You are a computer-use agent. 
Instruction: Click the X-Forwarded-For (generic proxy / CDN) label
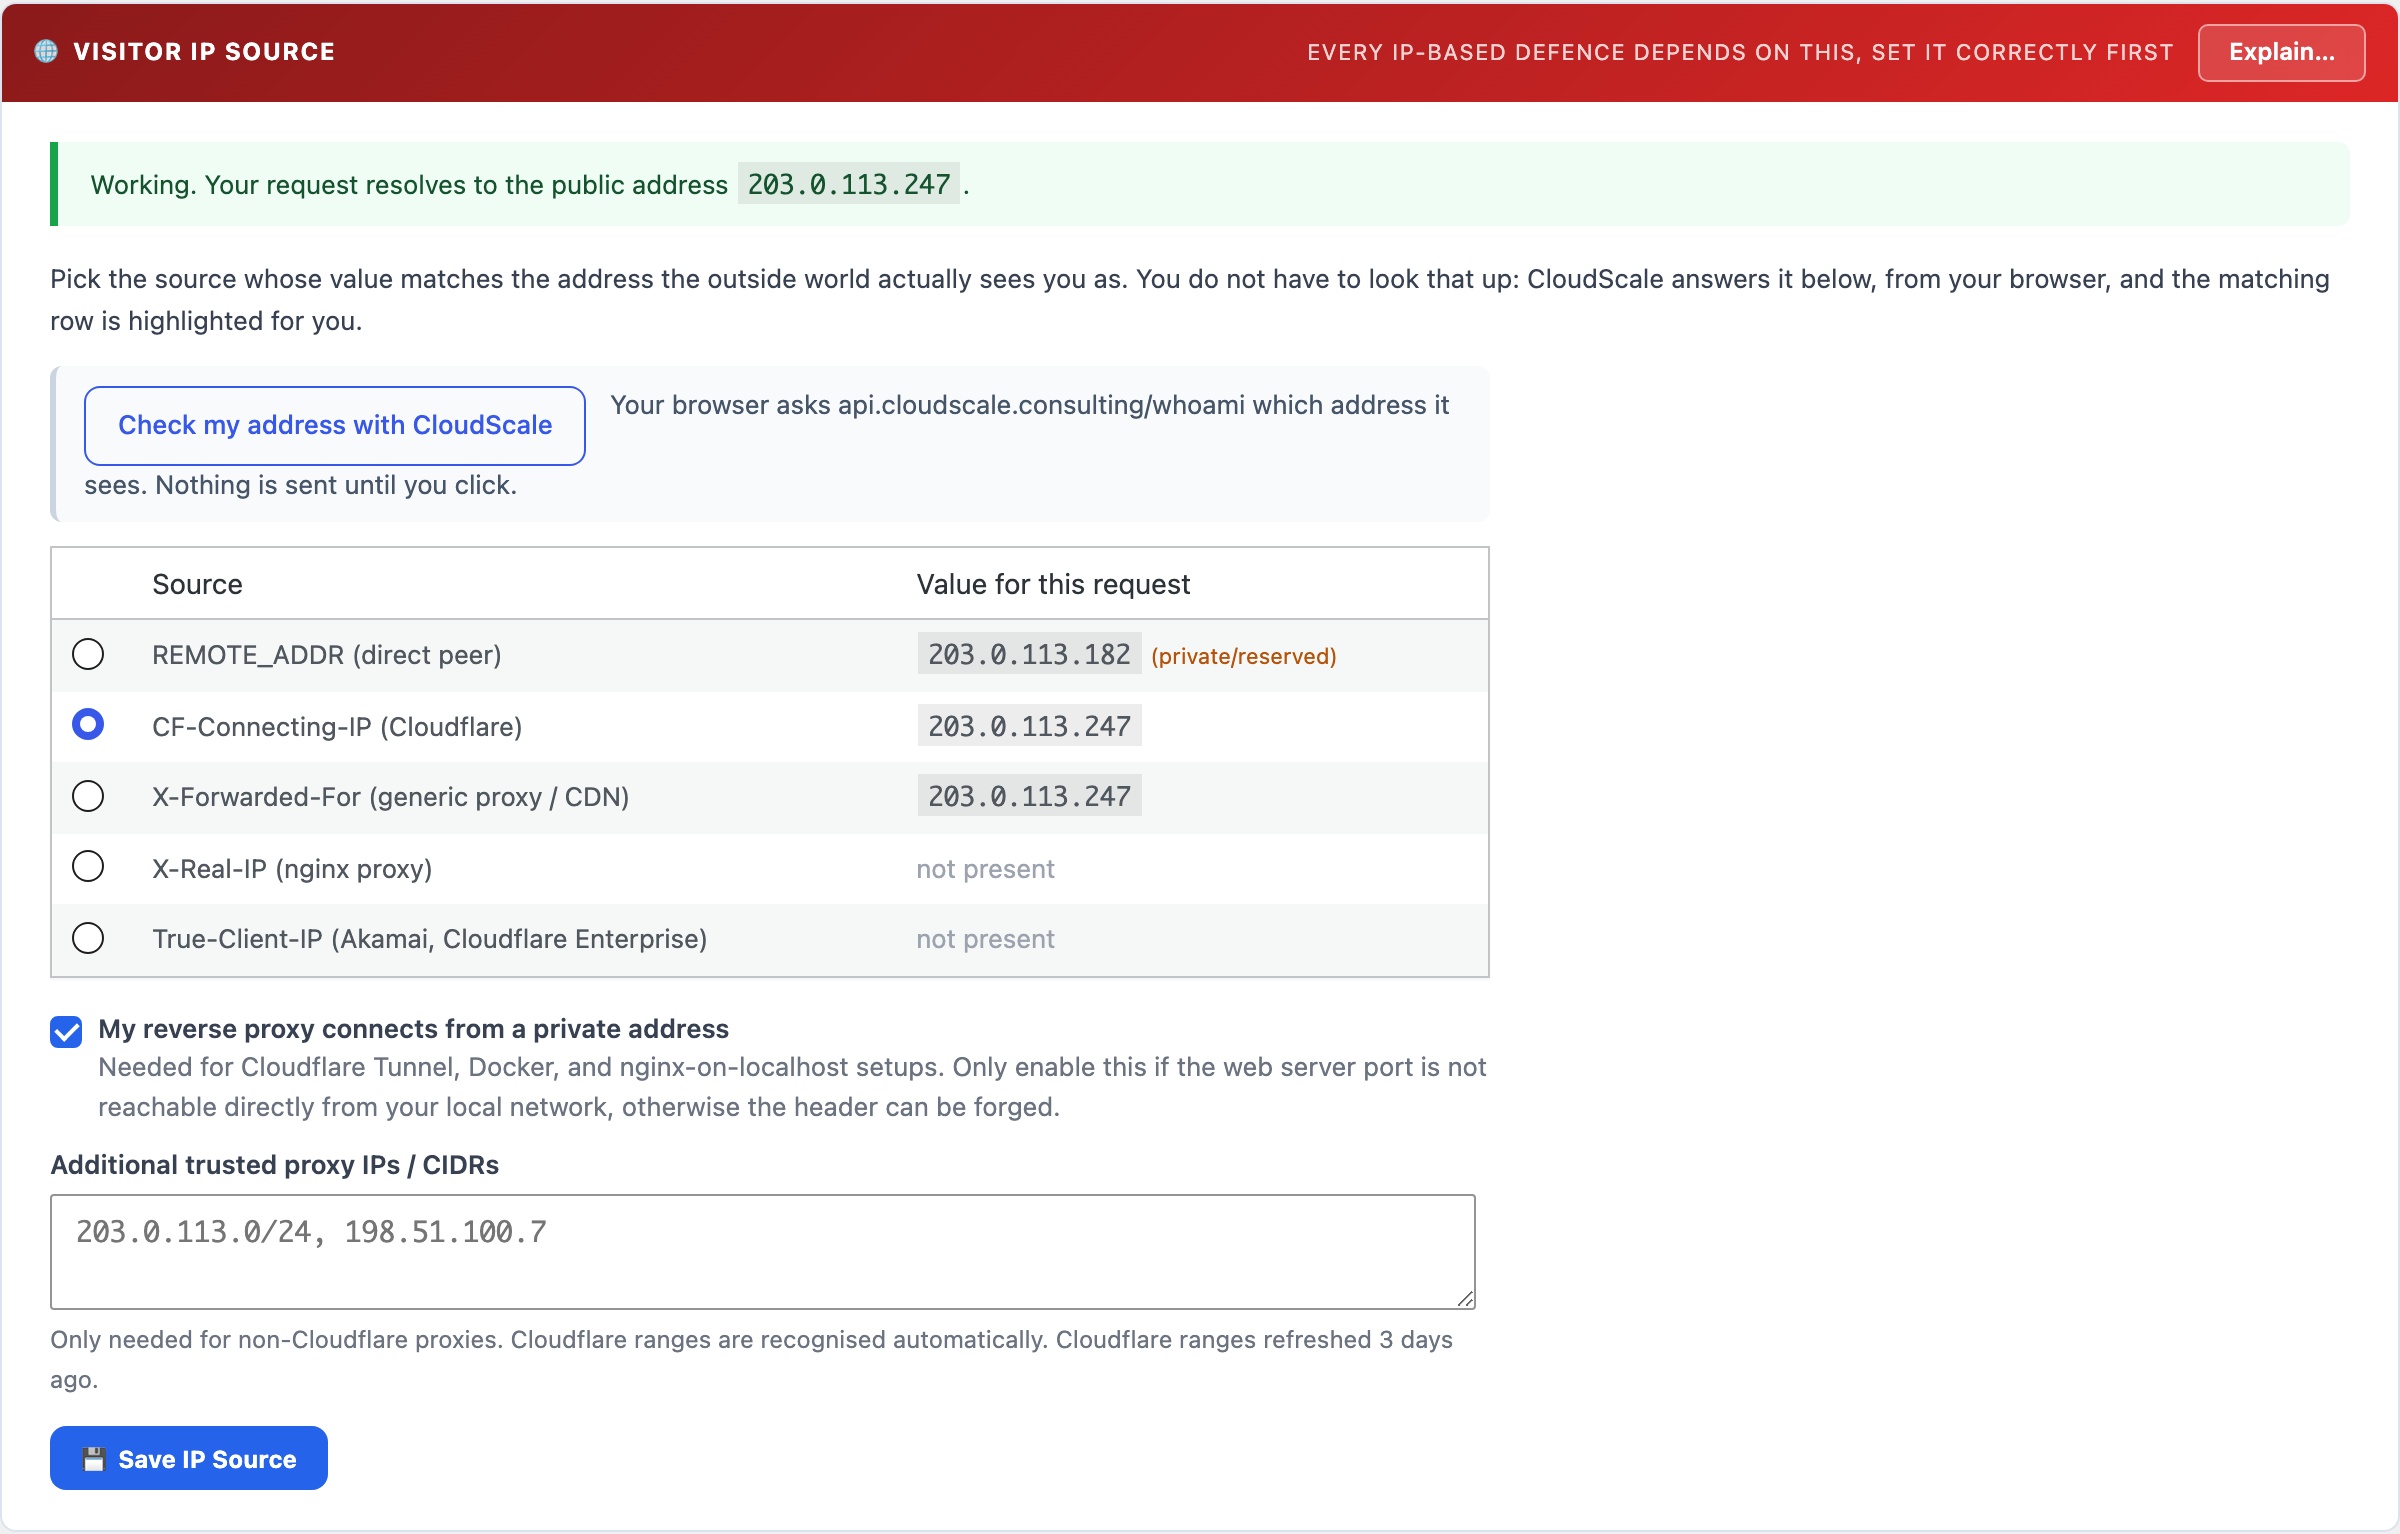coord(390,797)
